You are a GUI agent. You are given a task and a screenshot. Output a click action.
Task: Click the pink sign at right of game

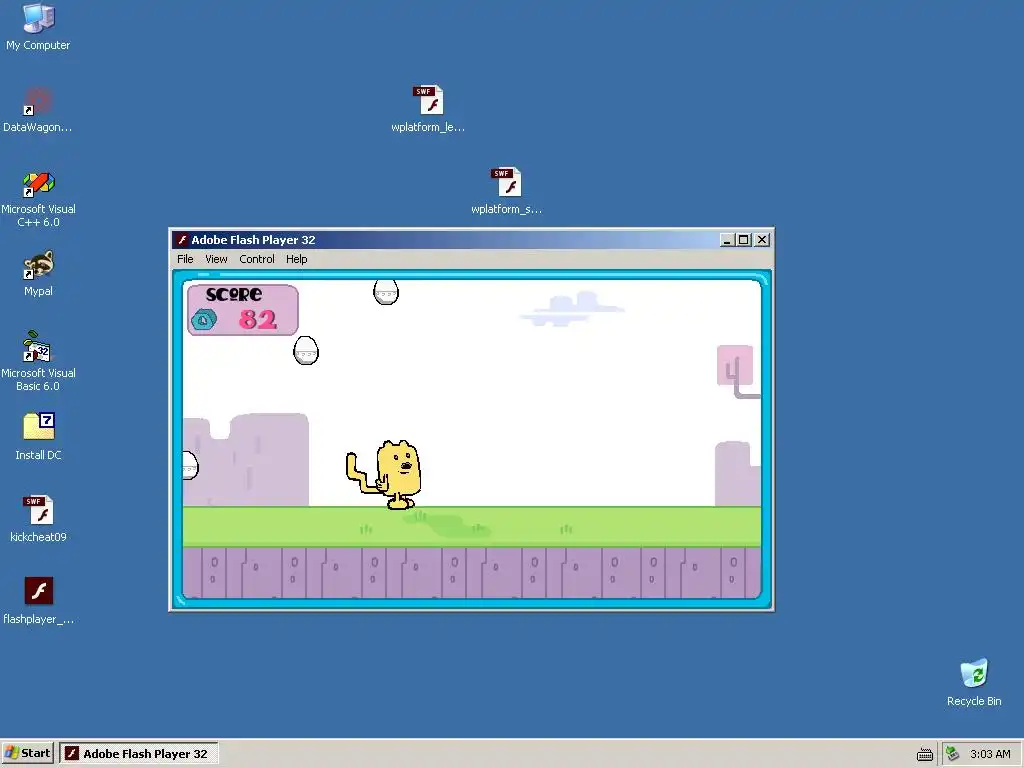click(x=735, y=365)
